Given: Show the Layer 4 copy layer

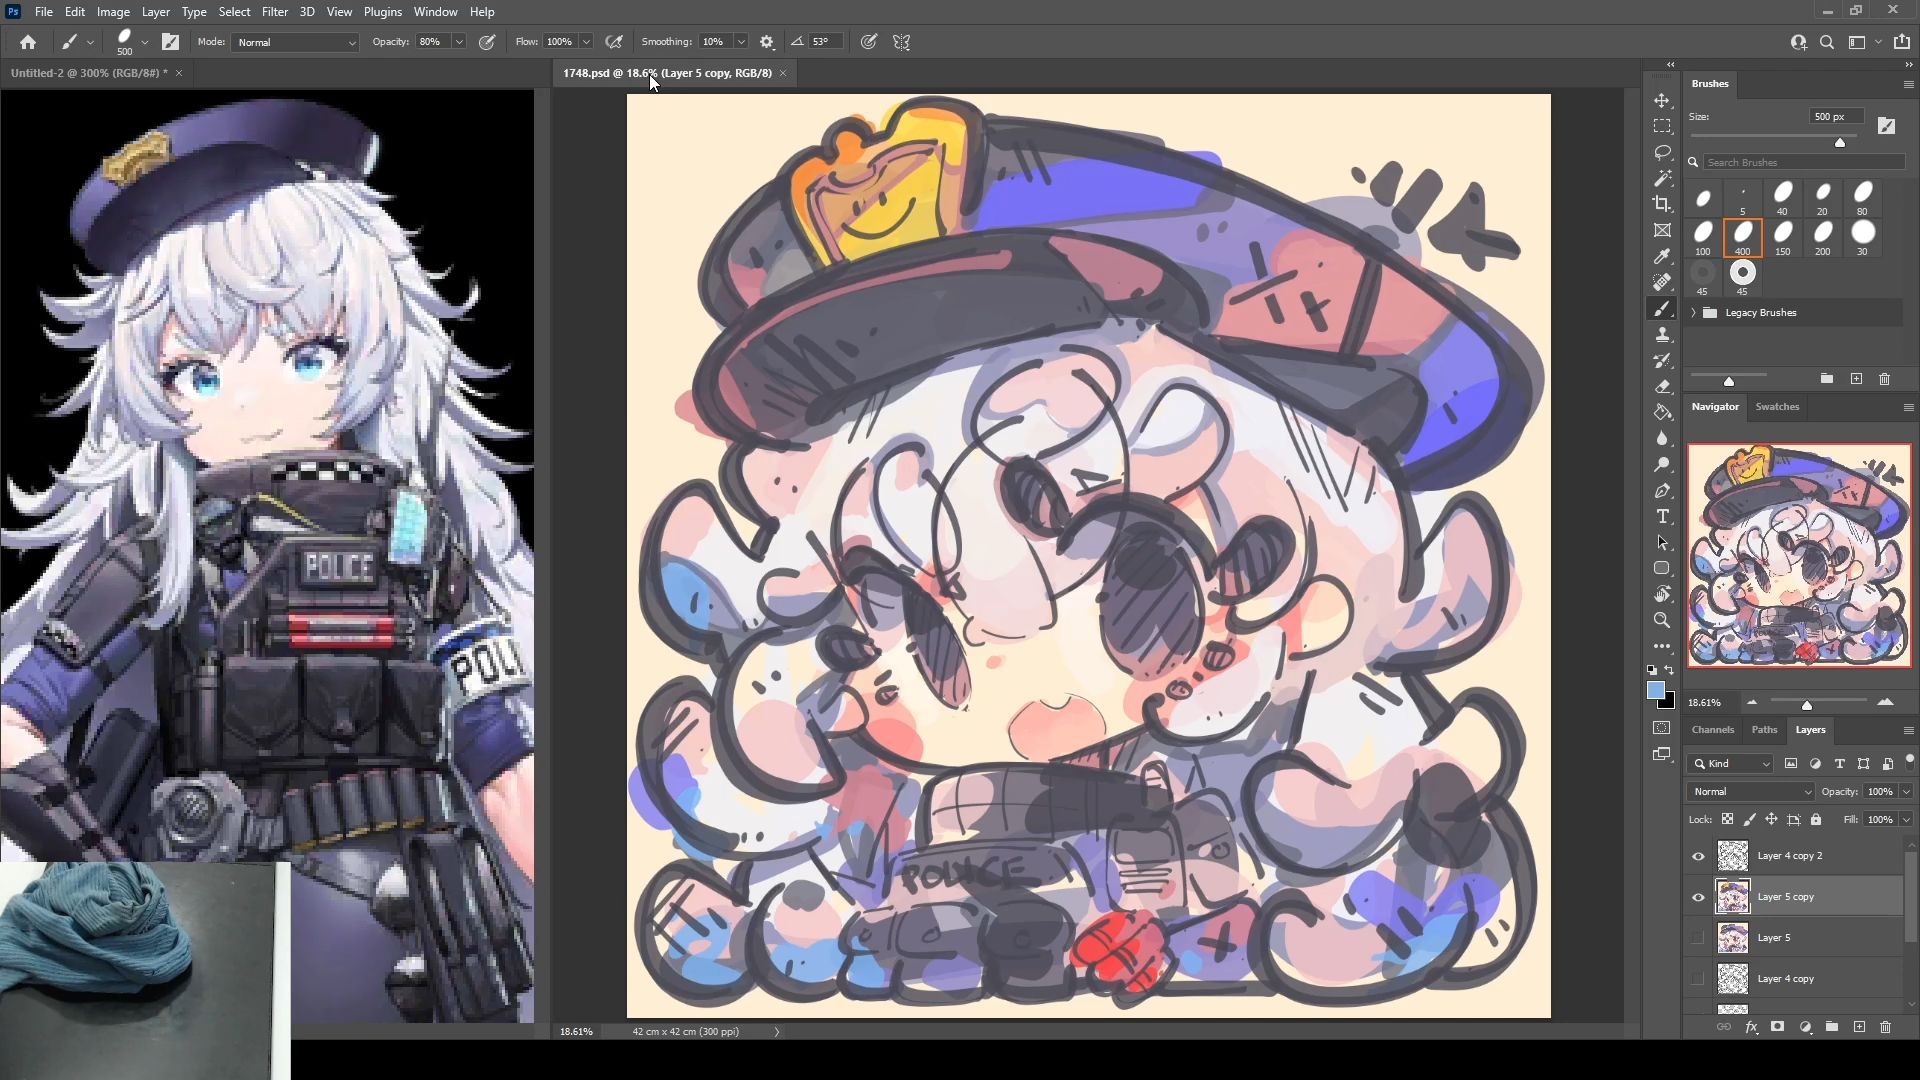Looking at the screenshot, I should click(1698, 979).
